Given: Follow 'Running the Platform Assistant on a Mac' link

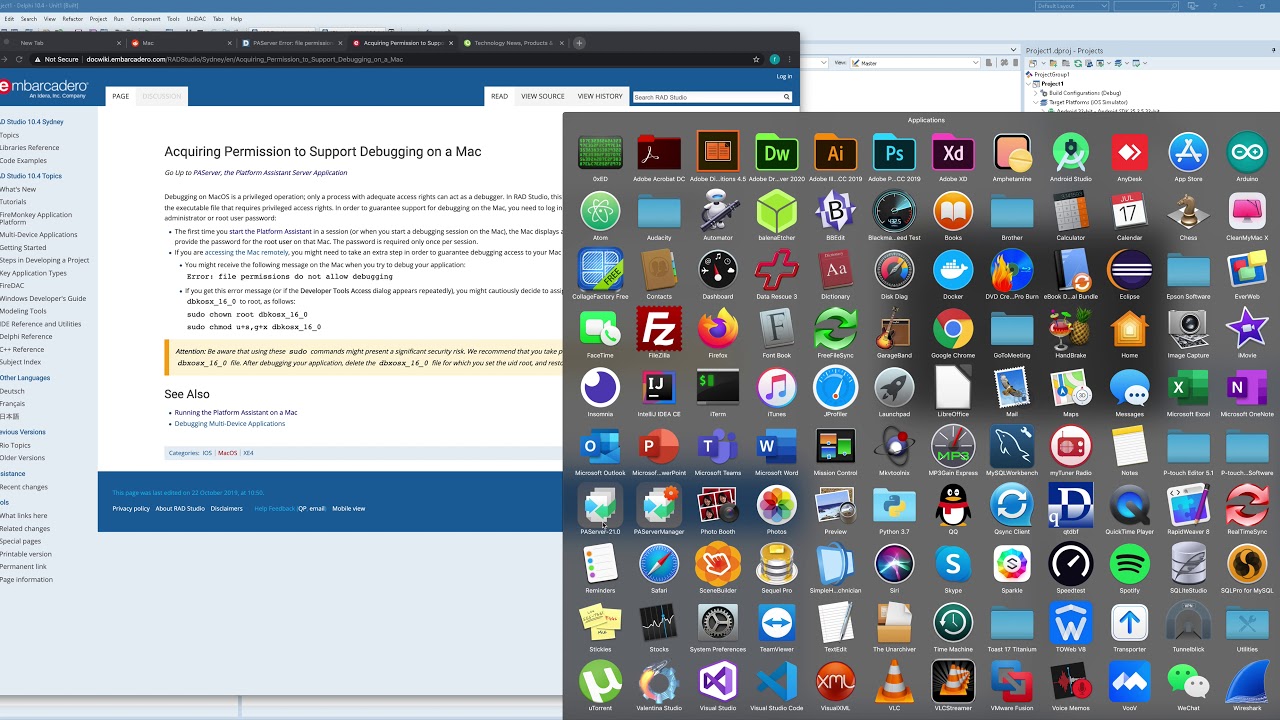Looking at the screenshot, I should tap(236, 412).
